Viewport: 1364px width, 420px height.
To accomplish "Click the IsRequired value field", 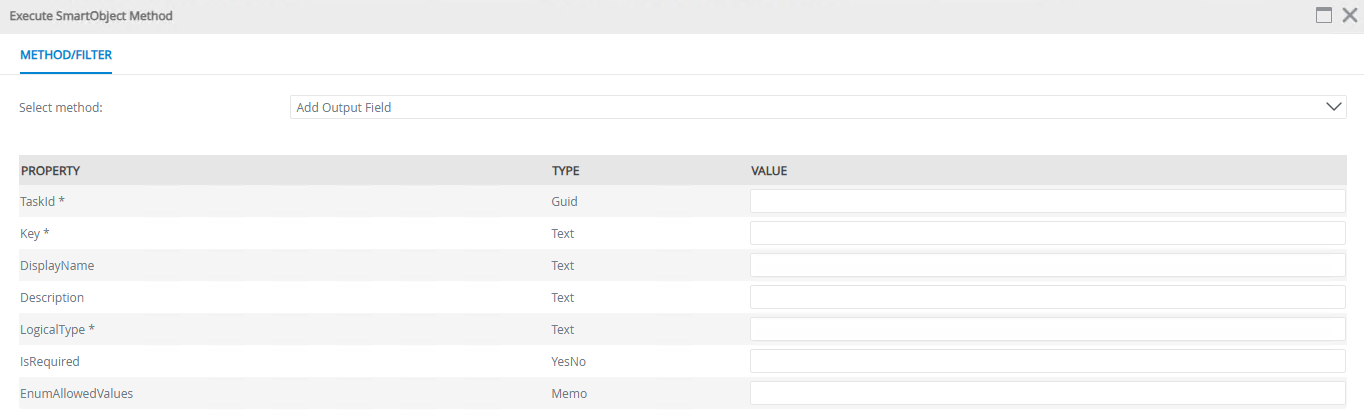I will 1047,361.
